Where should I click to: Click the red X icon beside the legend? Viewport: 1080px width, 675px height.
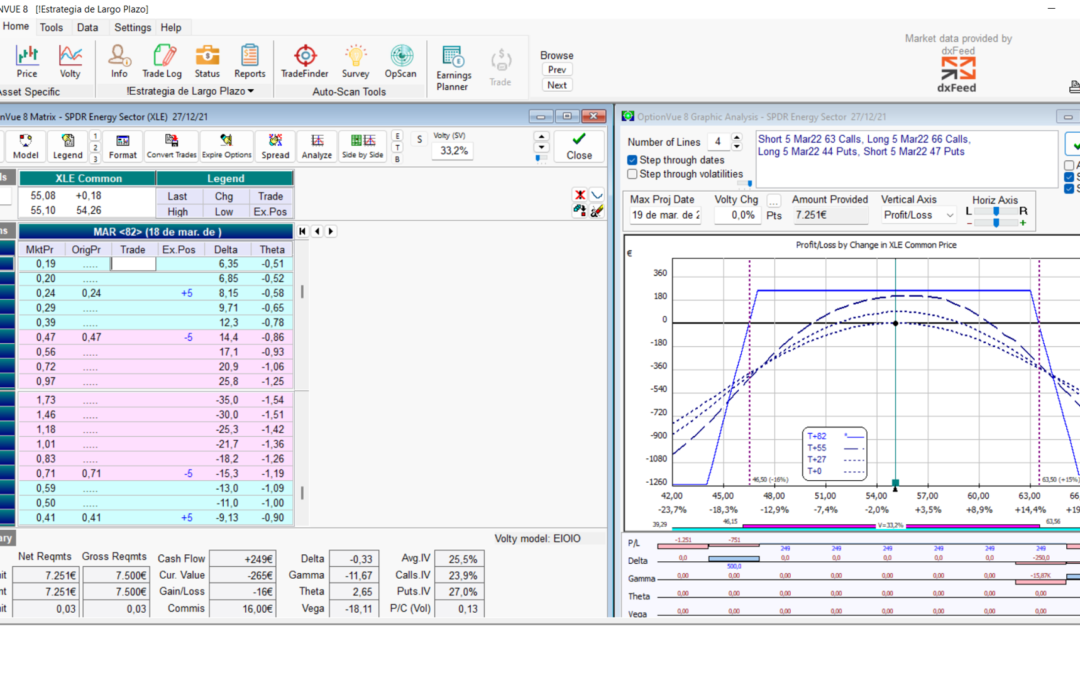coord(580,195)
